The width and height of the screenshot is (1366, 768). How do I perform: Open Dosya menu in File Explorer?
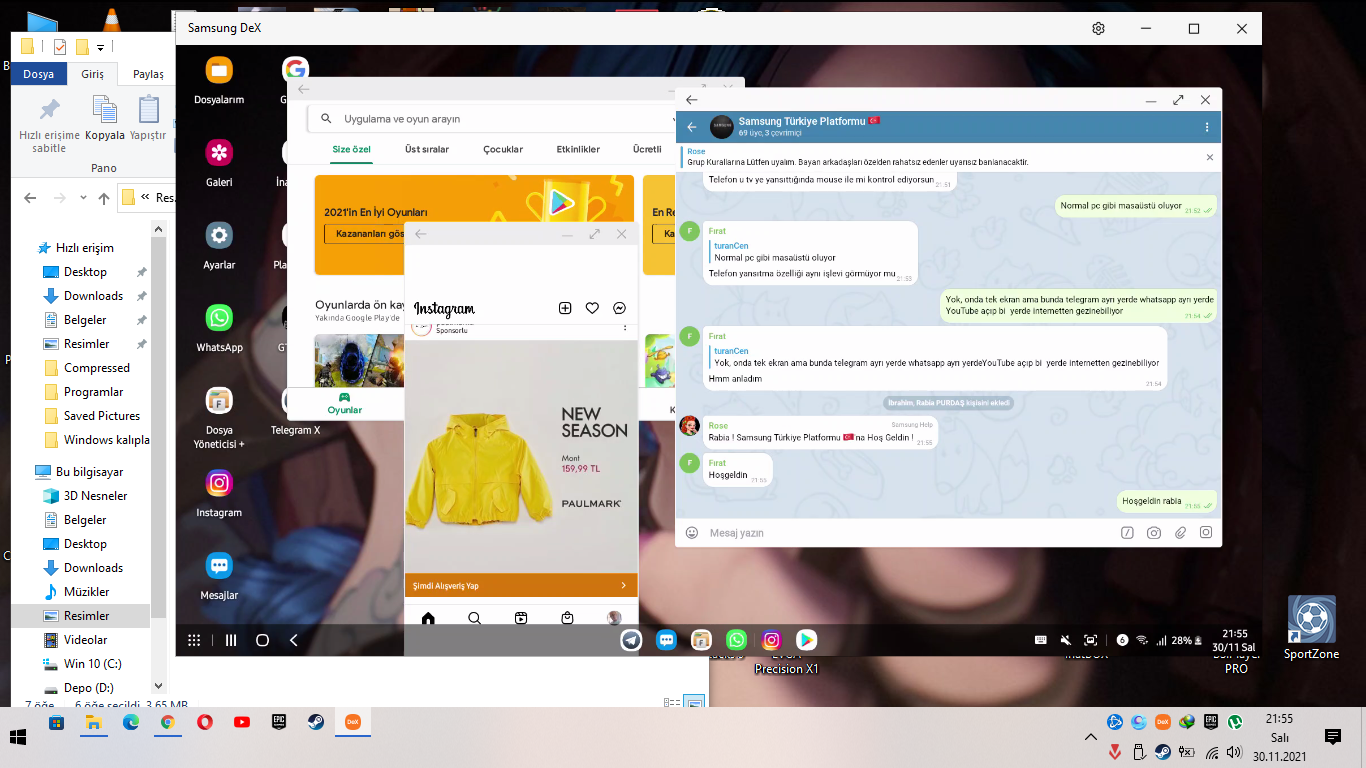point(39,74)
